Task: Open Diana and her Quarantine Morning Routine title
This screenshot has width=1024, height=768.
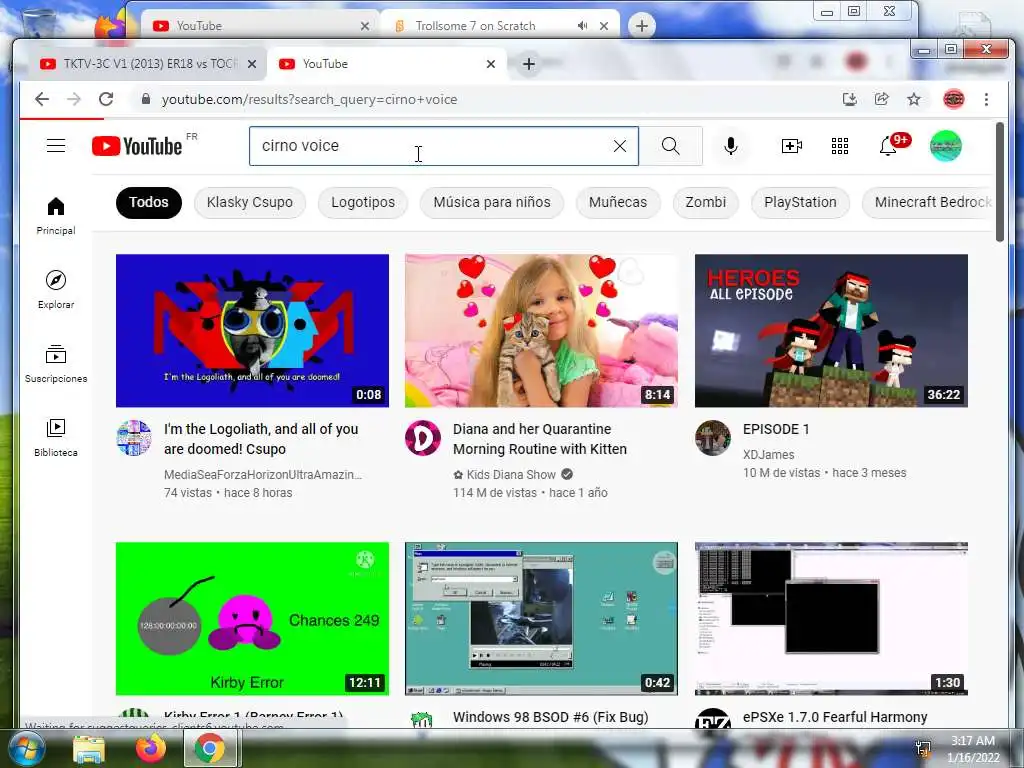Action: tap(540, 439)
